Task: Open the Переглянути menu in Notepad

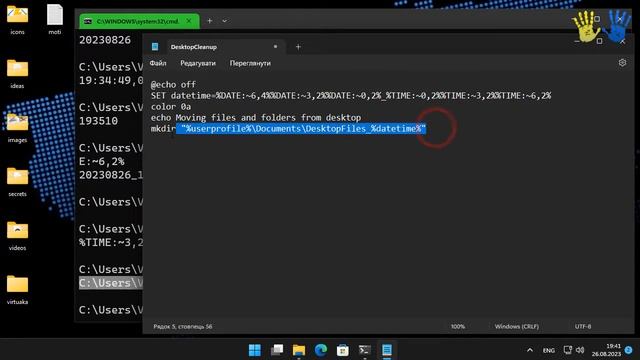Action: click(250, 63)
